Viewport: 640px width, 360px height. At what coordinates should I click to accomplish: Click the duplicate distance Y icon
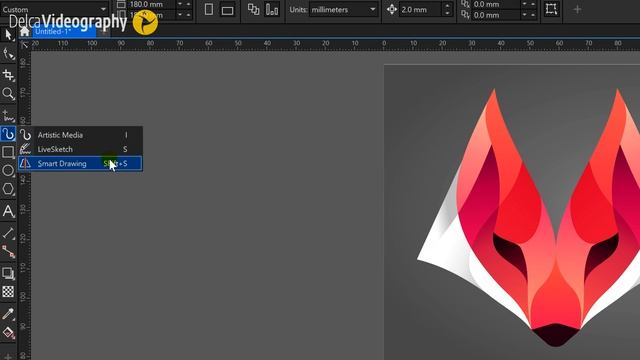465,15
